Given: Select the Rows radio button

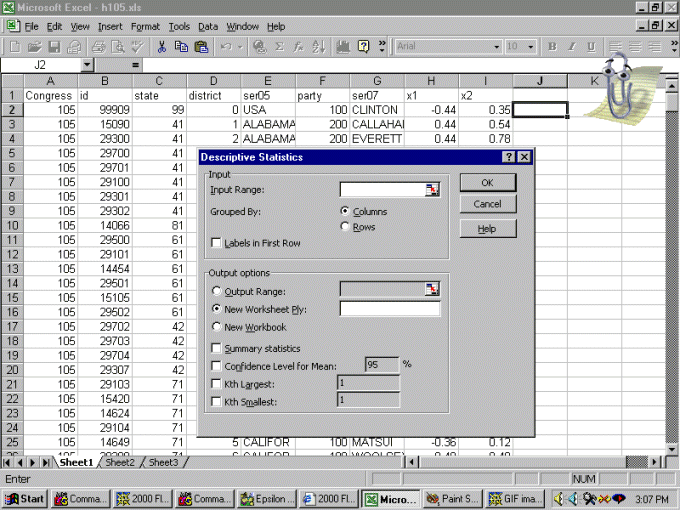Looking at the screenshot, I should (x=345, y=227).
